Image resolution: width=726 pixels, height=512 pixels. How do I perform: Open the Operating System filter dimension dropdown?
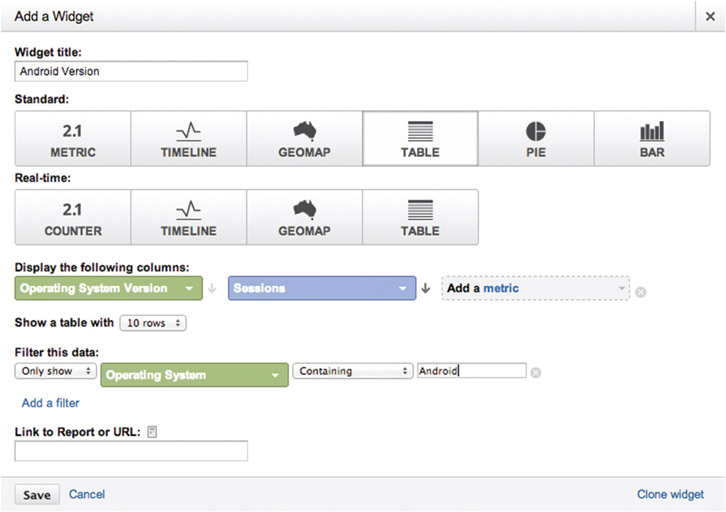[194, 375]
